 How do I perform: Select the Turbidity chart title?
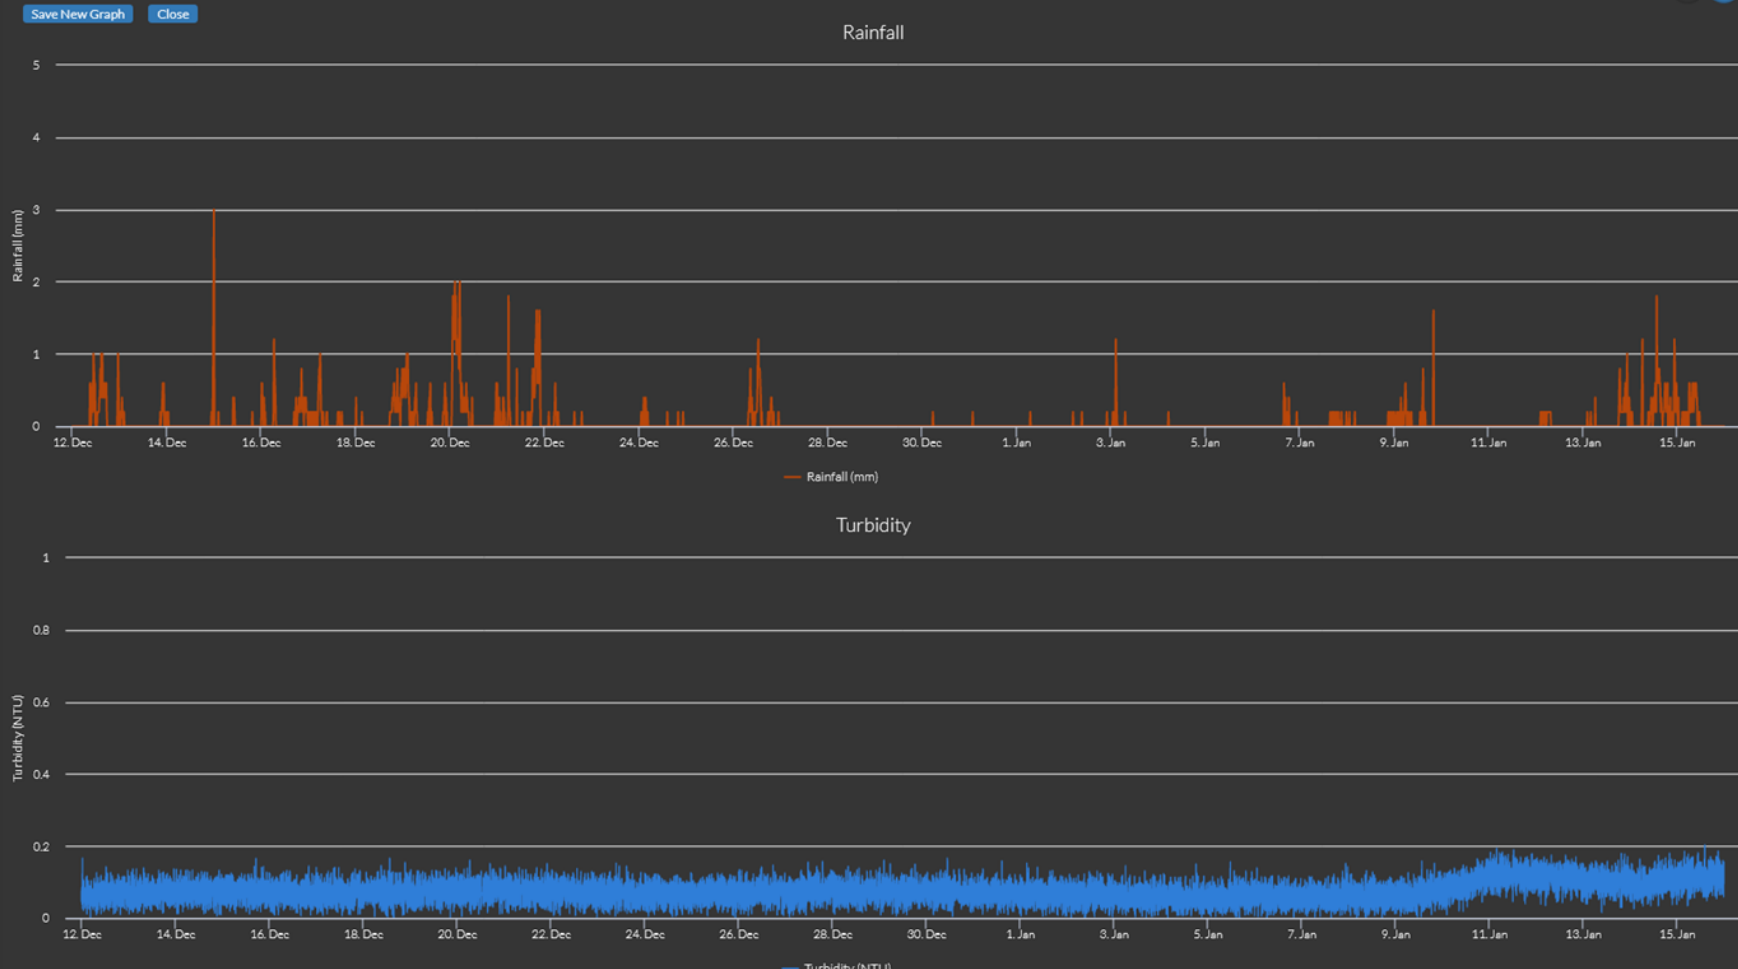tap(872, 525)
